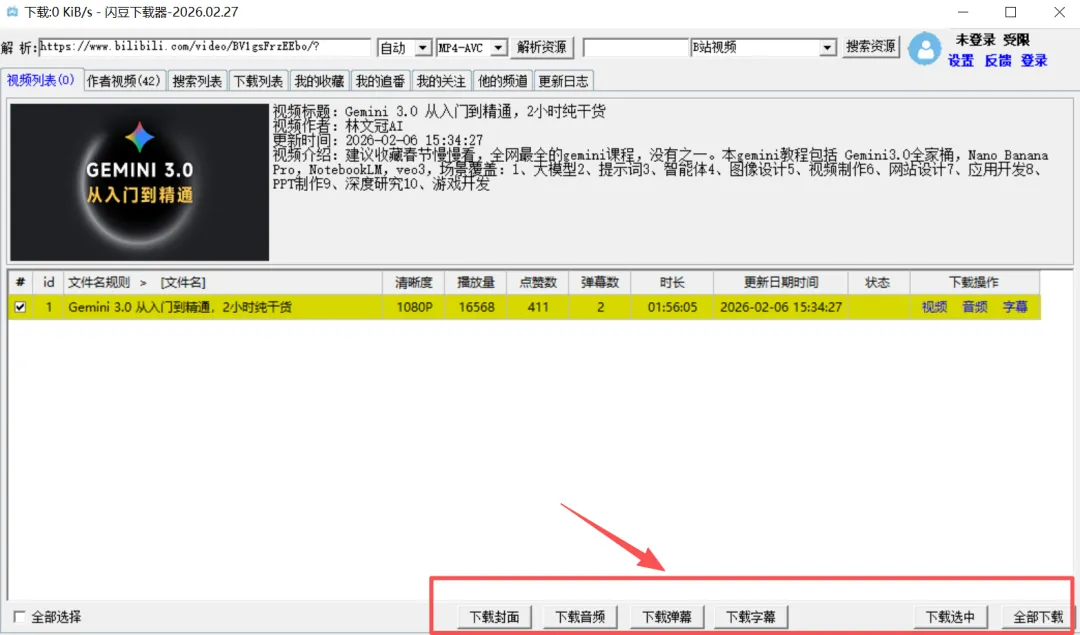Click the 1080P cell in row 1
The width and height of the screenshot is (1080, 635).
[414, 307]
